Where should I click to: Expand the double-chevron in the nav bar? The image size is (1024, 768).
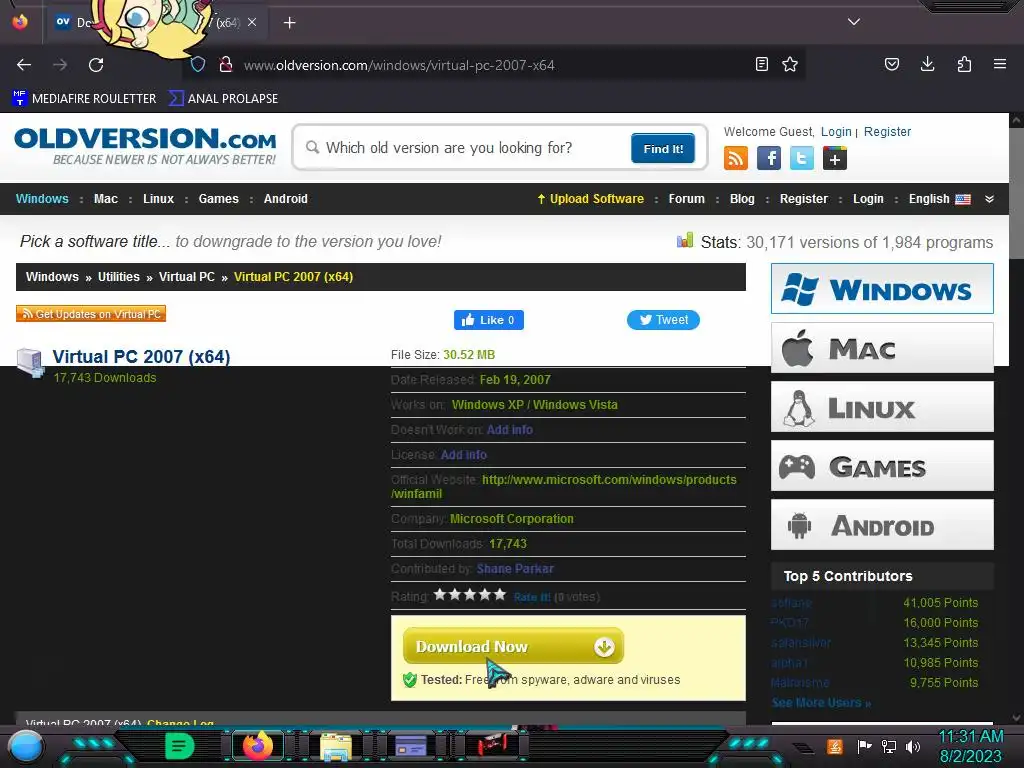point(989,199)
